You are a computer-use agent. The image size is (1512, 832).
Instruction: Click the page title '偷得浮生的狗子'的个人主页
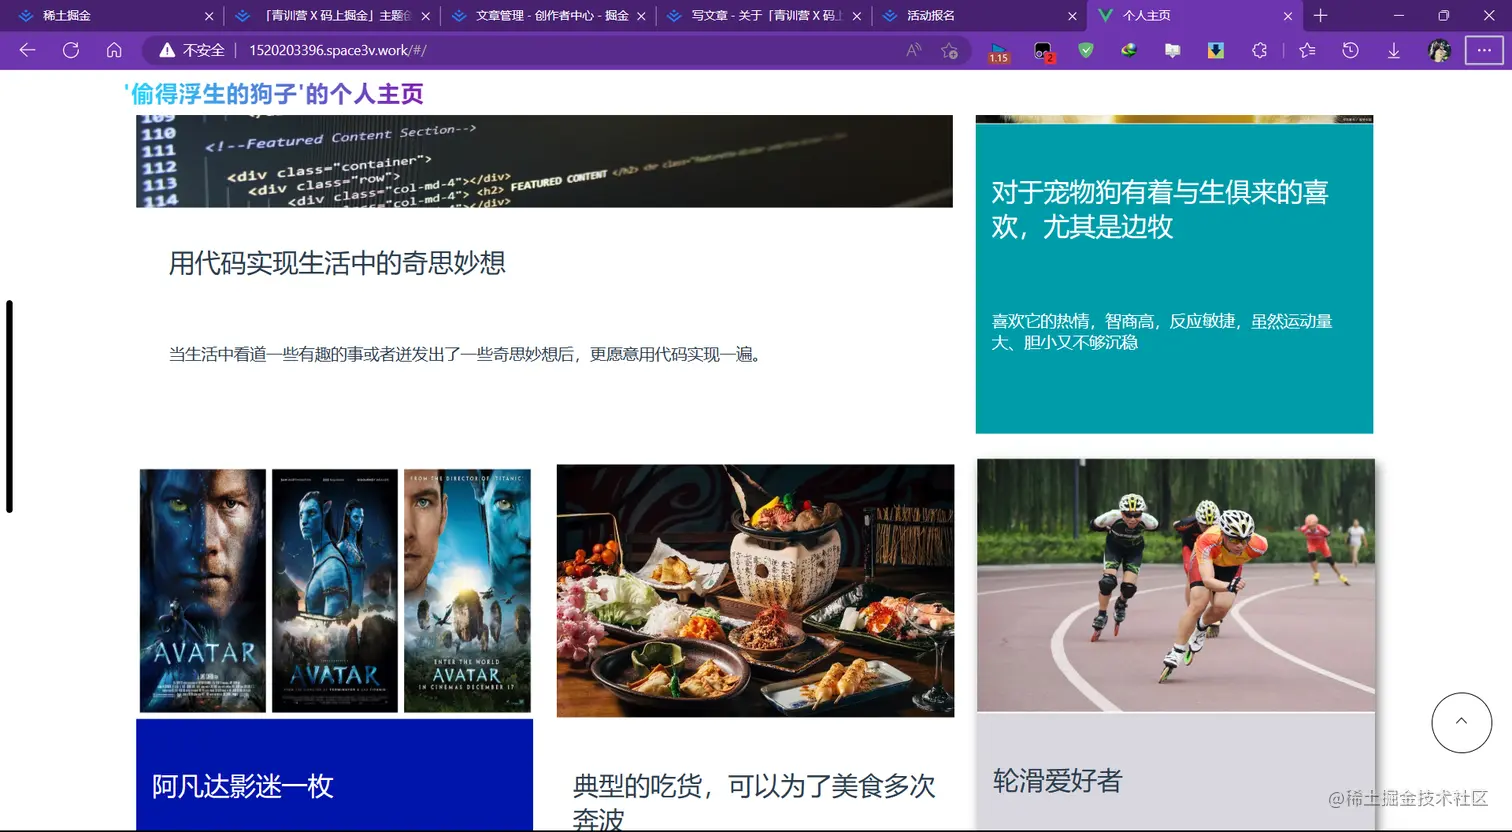point(274,94)
